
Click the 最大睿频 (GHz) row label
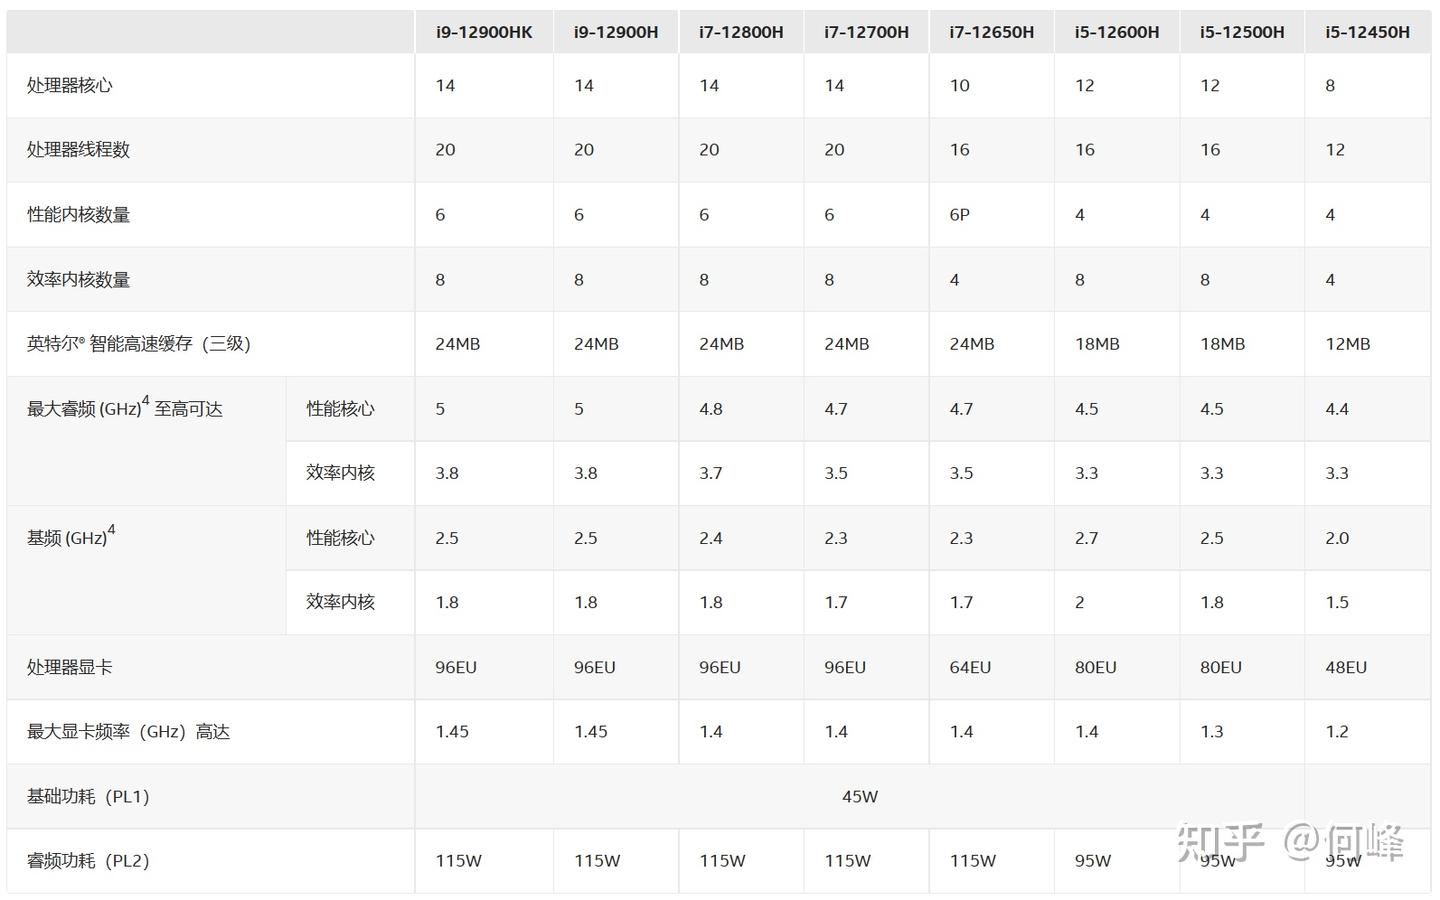pos(125,408)
